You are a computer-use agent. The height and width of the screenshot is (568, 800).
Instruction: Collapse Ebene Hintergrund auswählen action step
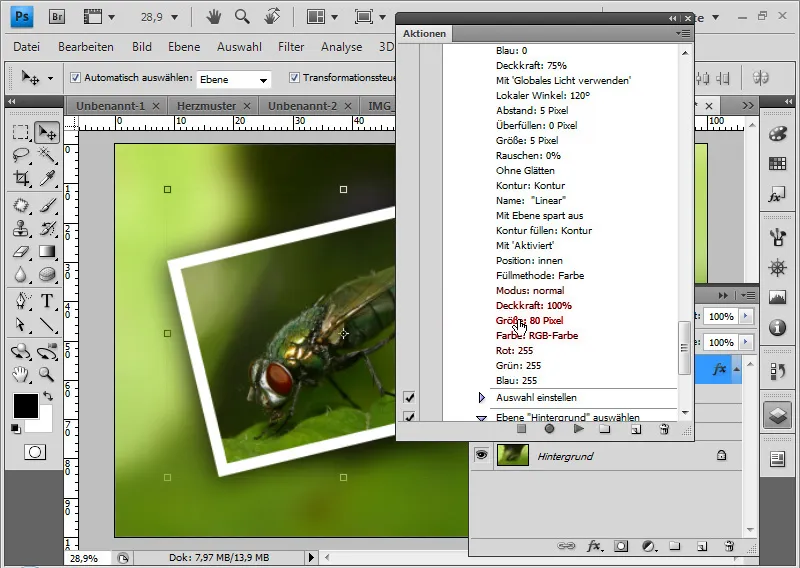[481, 418]
